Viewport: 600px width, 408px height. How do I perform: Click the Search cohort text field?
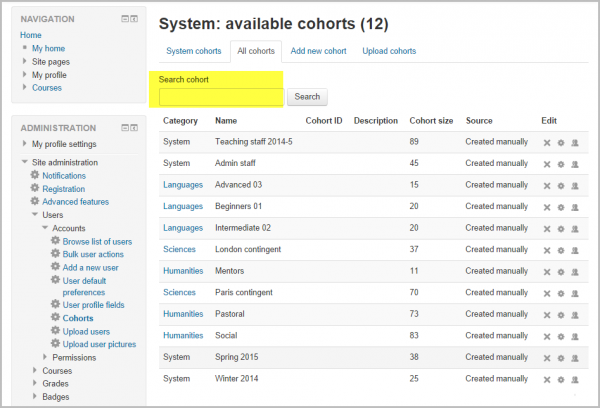point(221,97)
